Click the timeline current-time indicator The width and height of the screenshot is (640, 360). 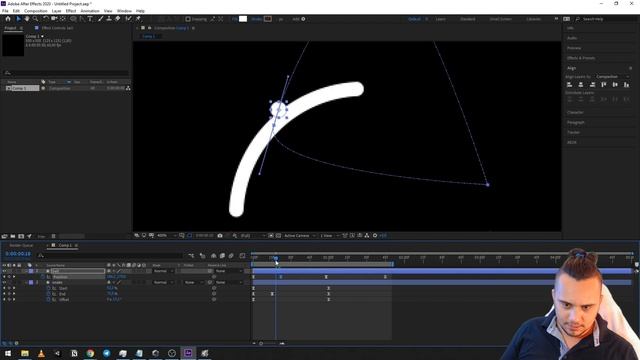[x=276, y=258]
